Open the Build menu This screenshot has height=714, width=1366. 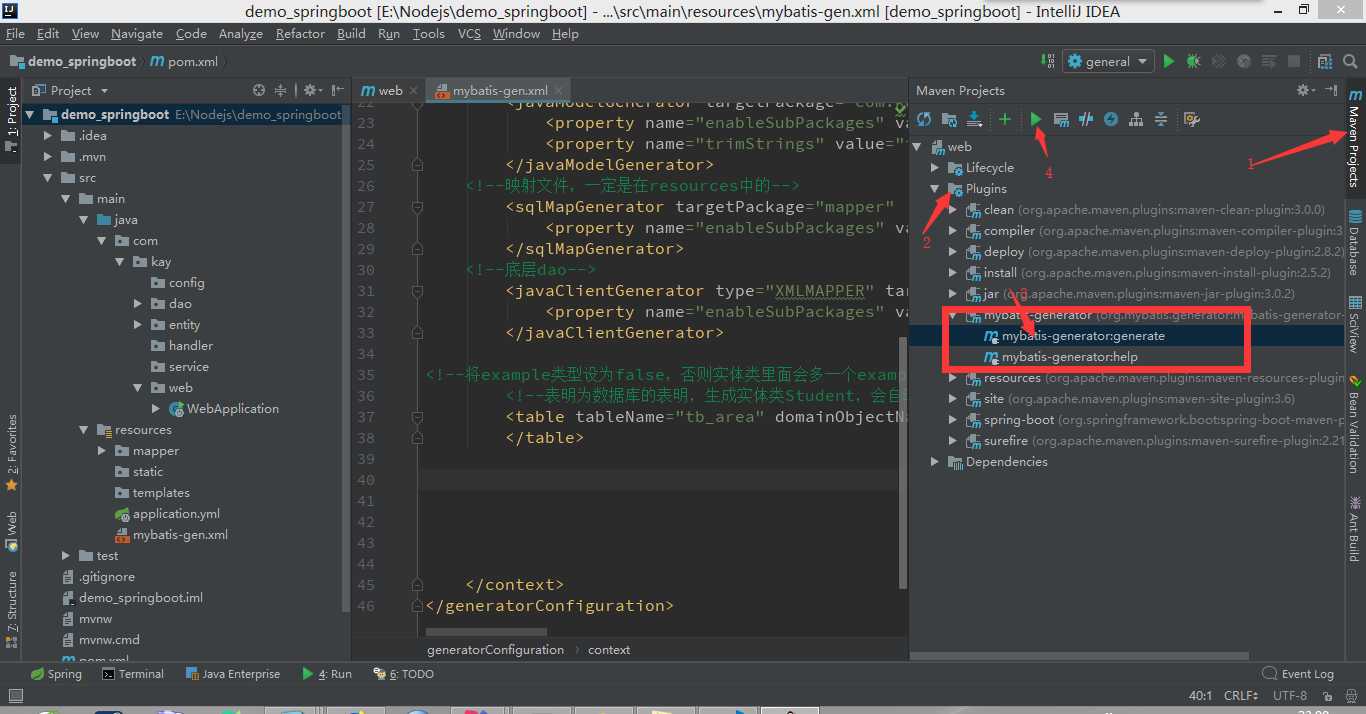351,33
